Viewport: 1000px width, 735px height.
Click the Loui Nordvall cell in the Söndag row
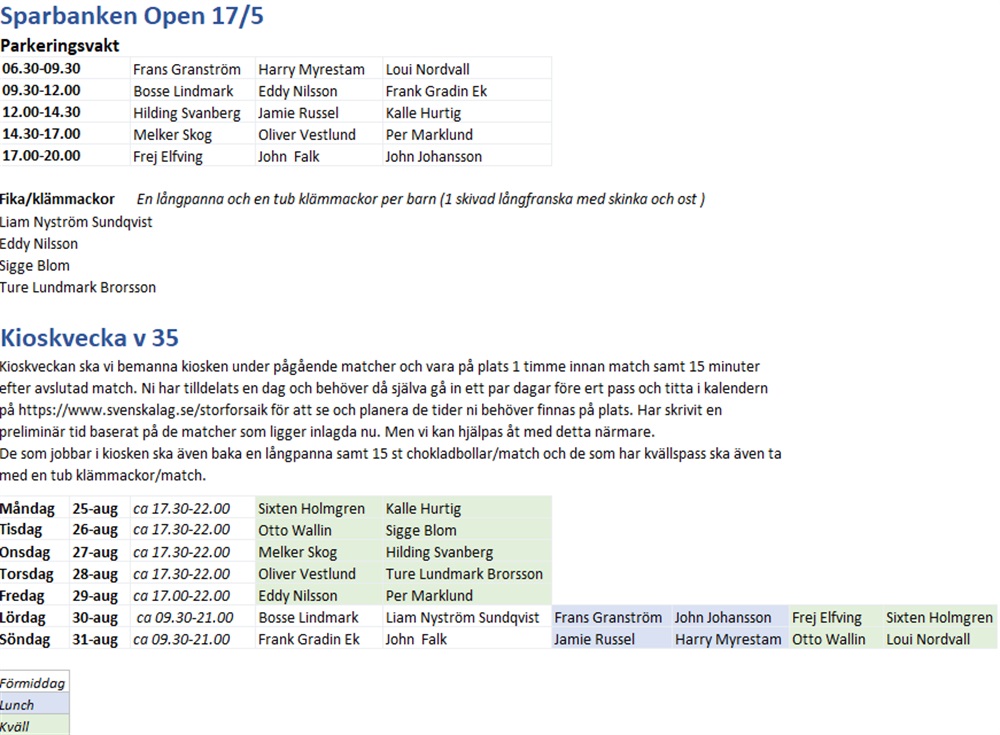[x=928, y=639]
